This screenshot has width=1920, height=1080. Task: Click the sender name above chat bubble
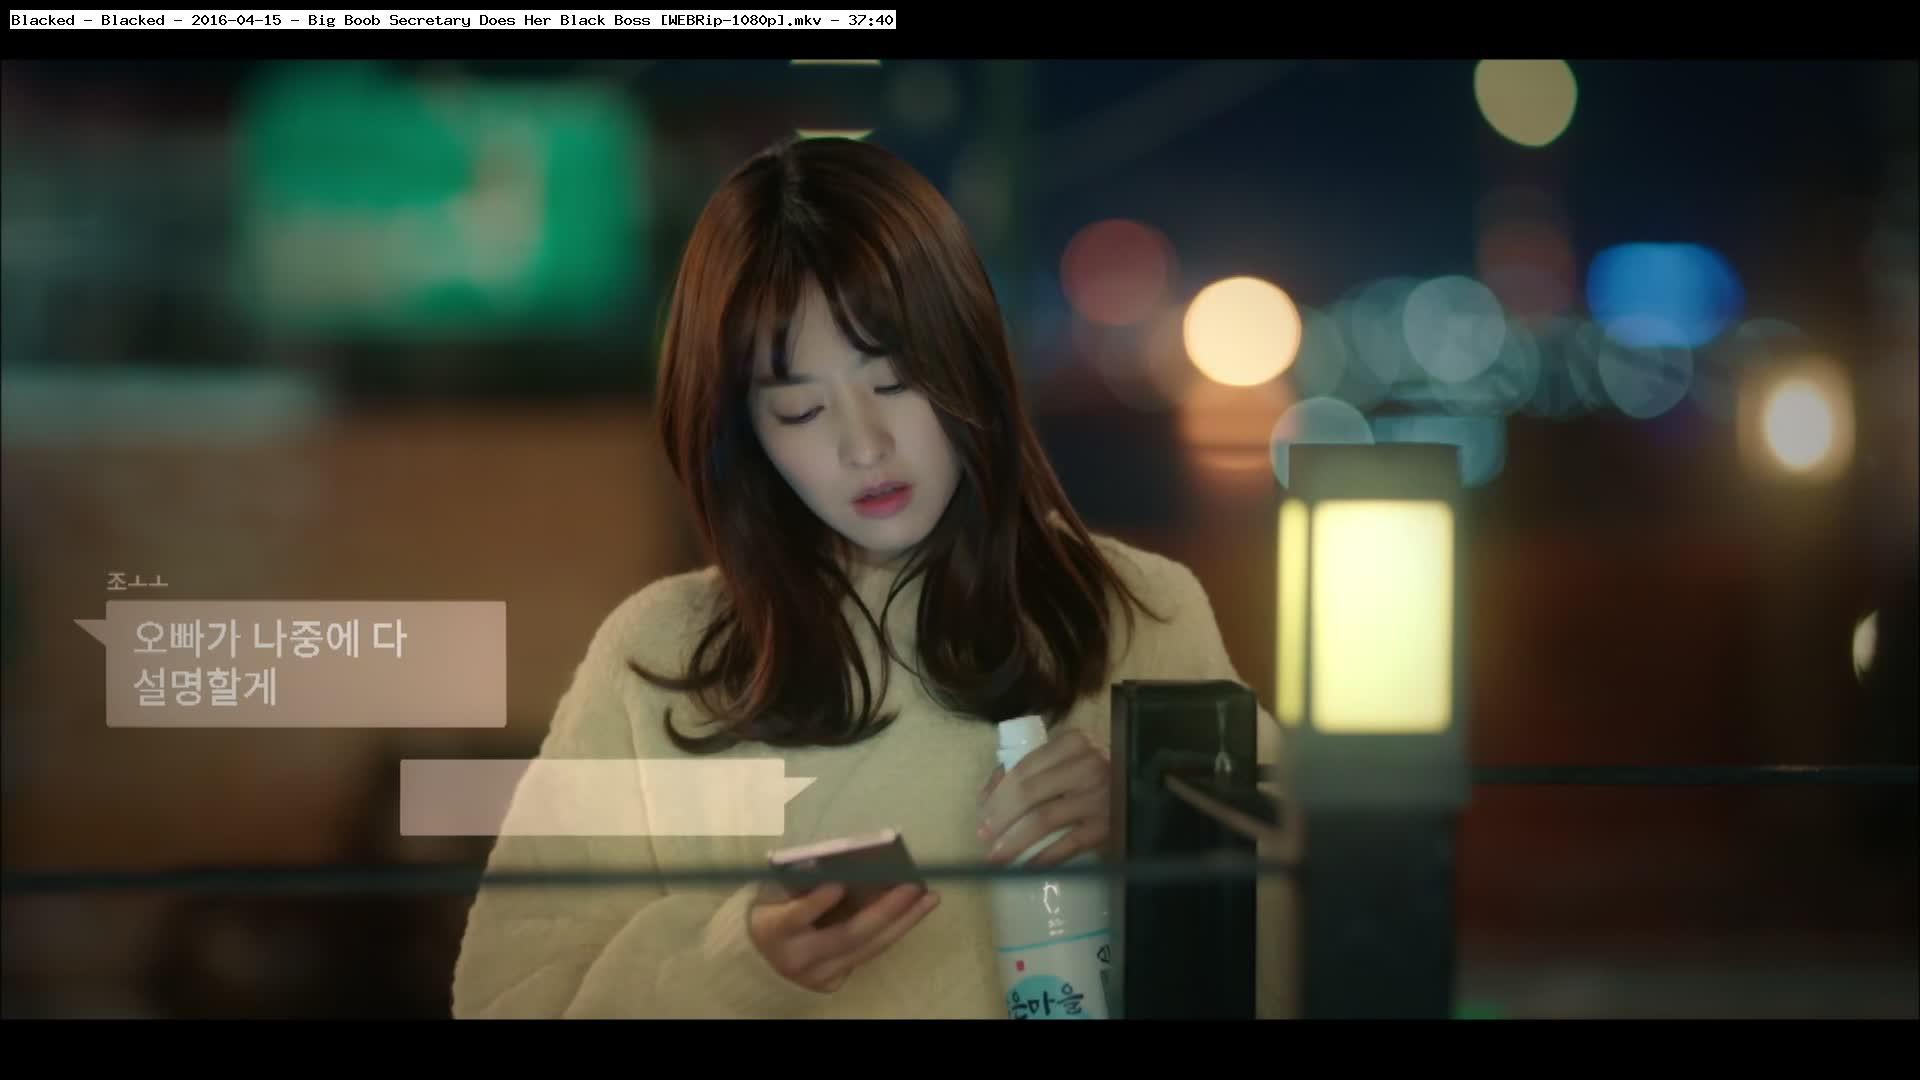pyautogui.click(x=137, y=582)
